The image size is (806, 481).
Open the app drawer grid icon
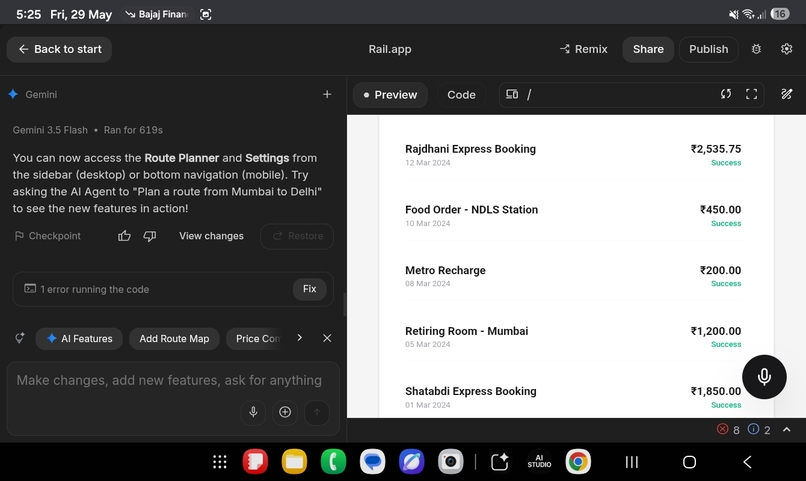(220, 462)
